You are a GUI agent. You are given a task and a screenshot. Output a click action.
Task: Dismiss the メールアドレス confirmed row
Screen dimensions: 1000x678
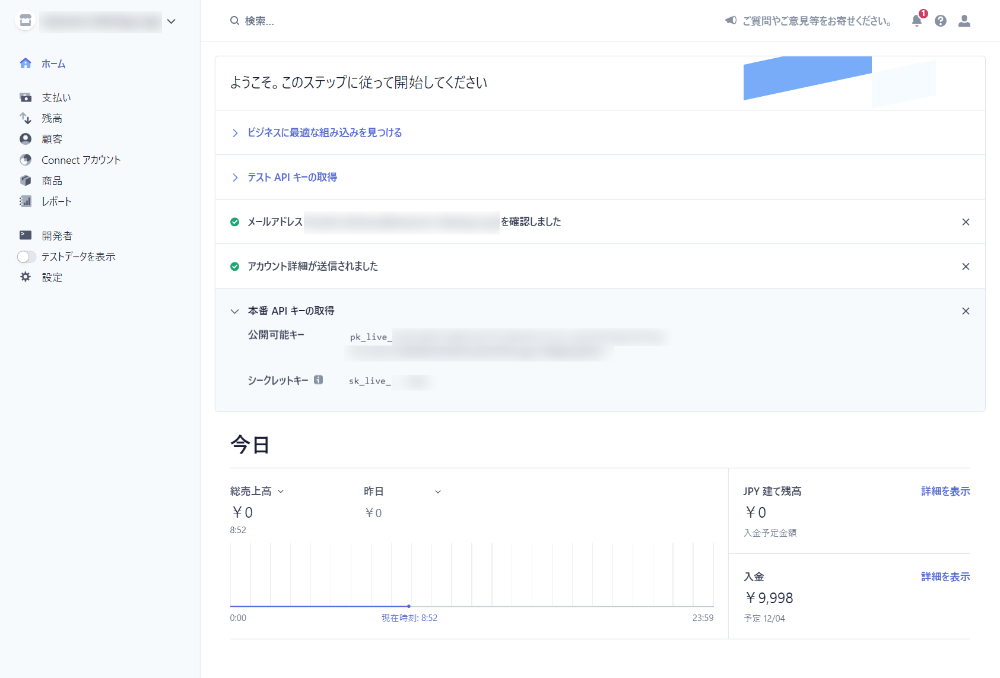point(966,222)
